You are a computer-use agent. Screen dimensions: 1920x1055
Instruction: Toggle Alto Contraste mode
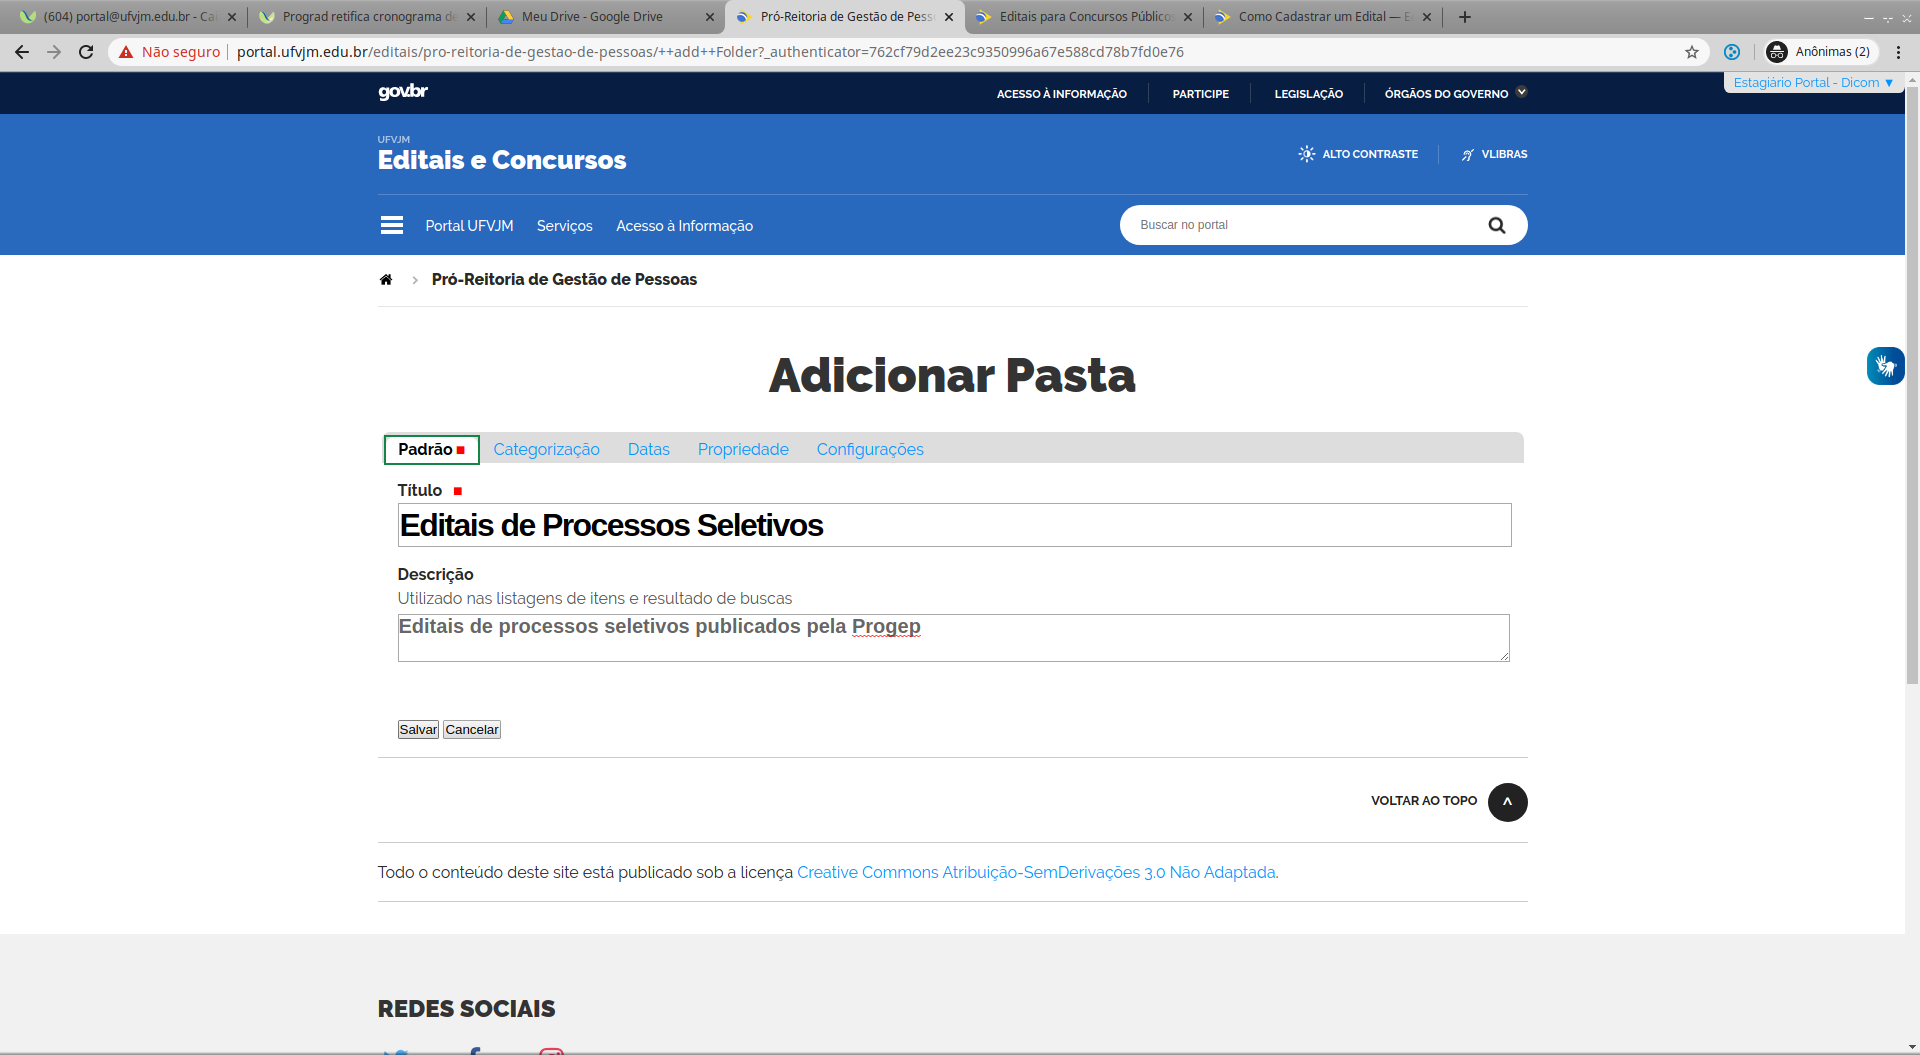click(1358, 154)
